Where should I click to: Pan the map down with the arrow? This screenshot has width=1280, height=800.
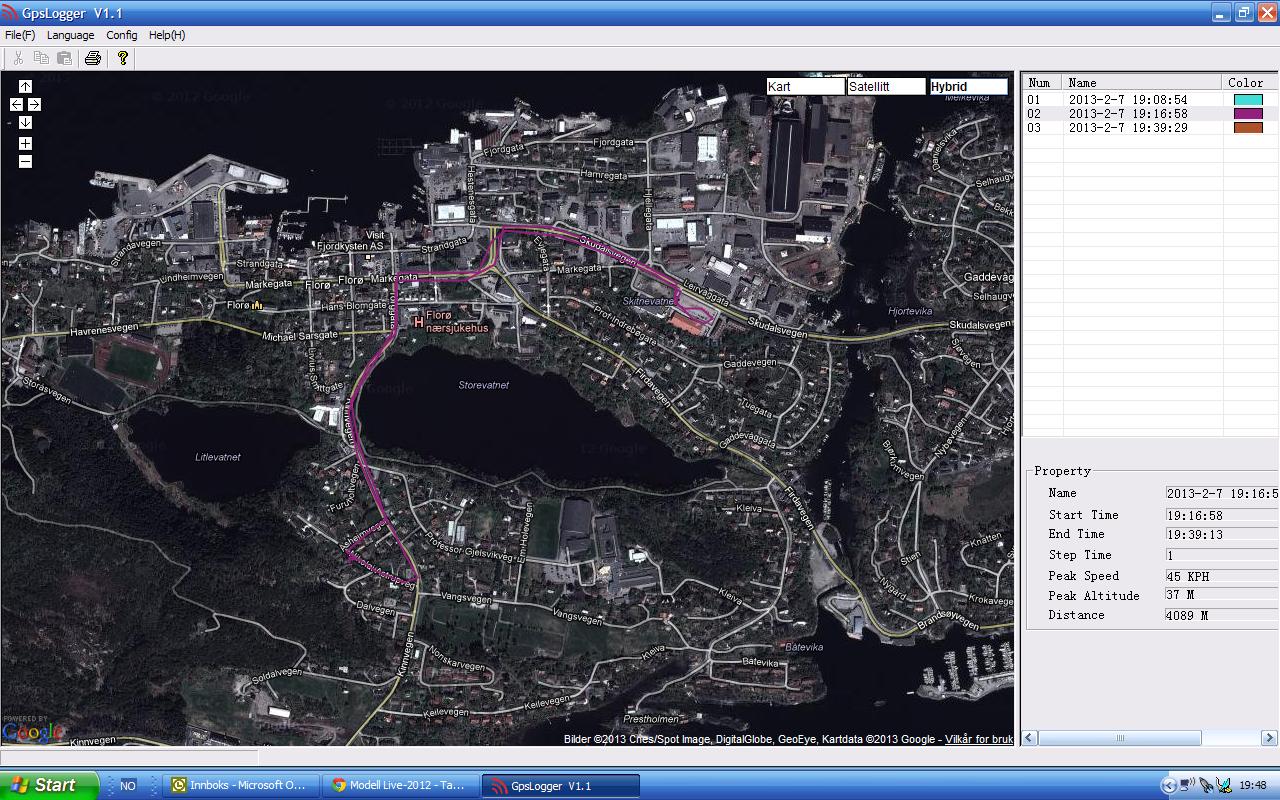25,123
